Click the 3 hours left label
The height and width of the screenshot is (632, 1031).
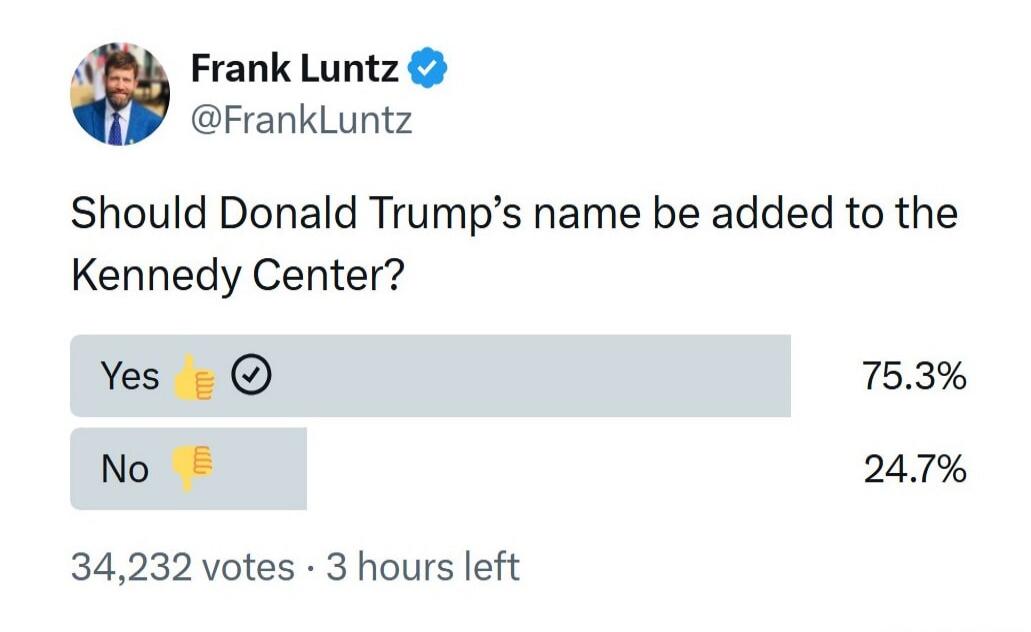[420, 565]
